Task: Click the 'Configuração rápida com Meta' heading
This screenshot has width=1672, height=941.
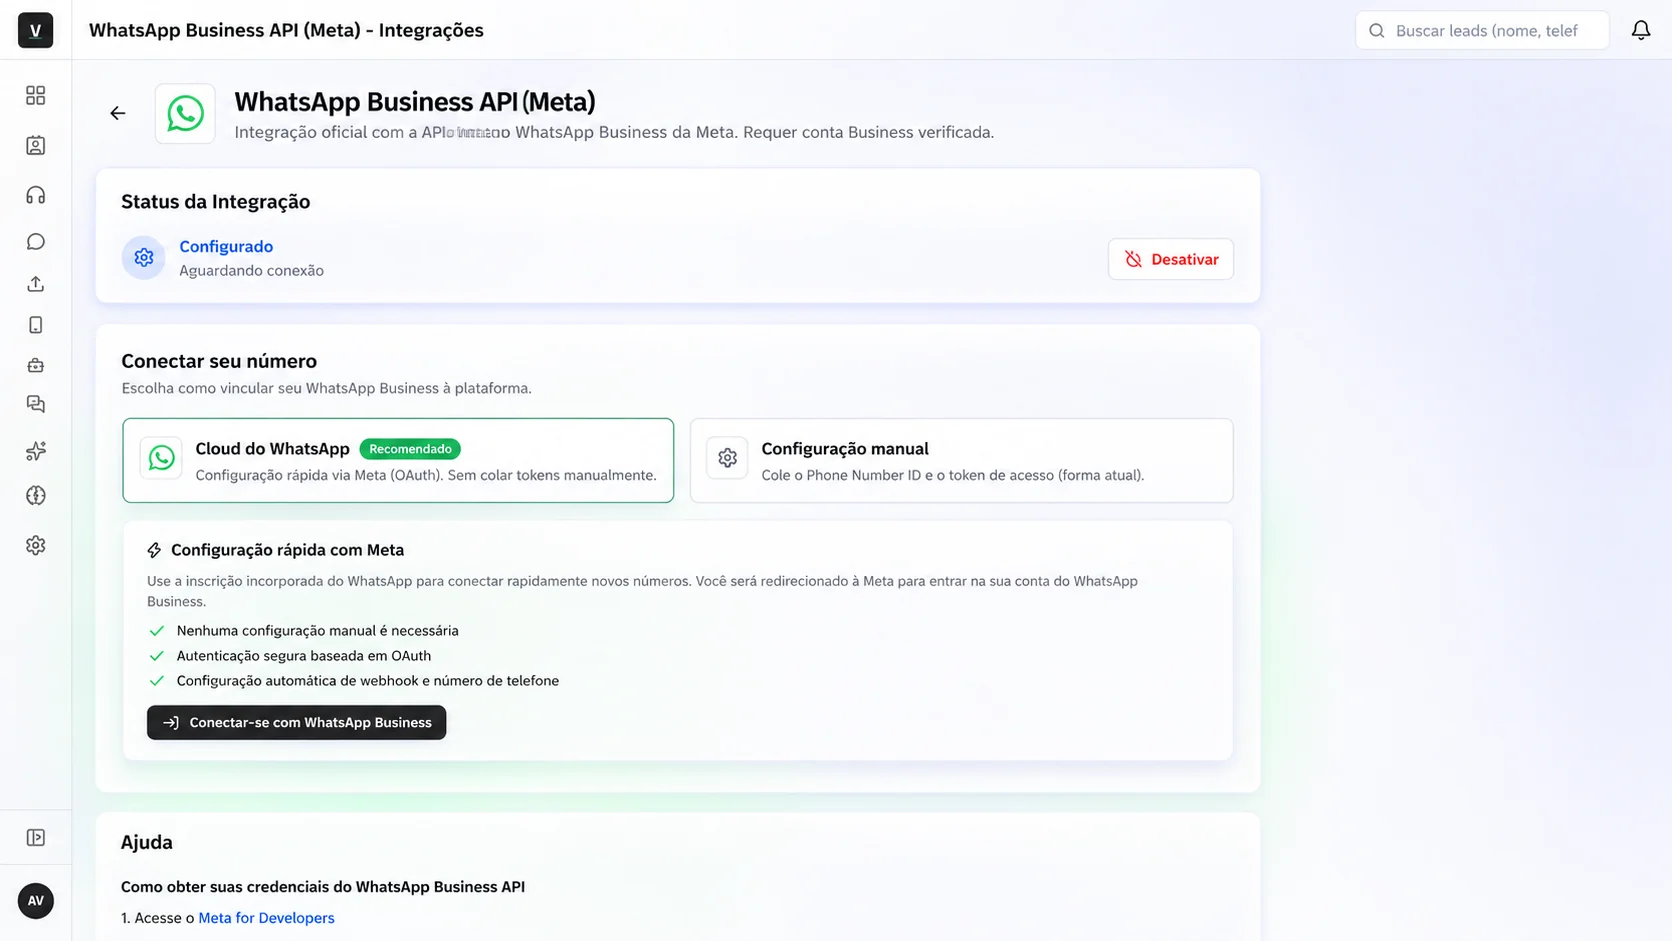Action: 288,550
